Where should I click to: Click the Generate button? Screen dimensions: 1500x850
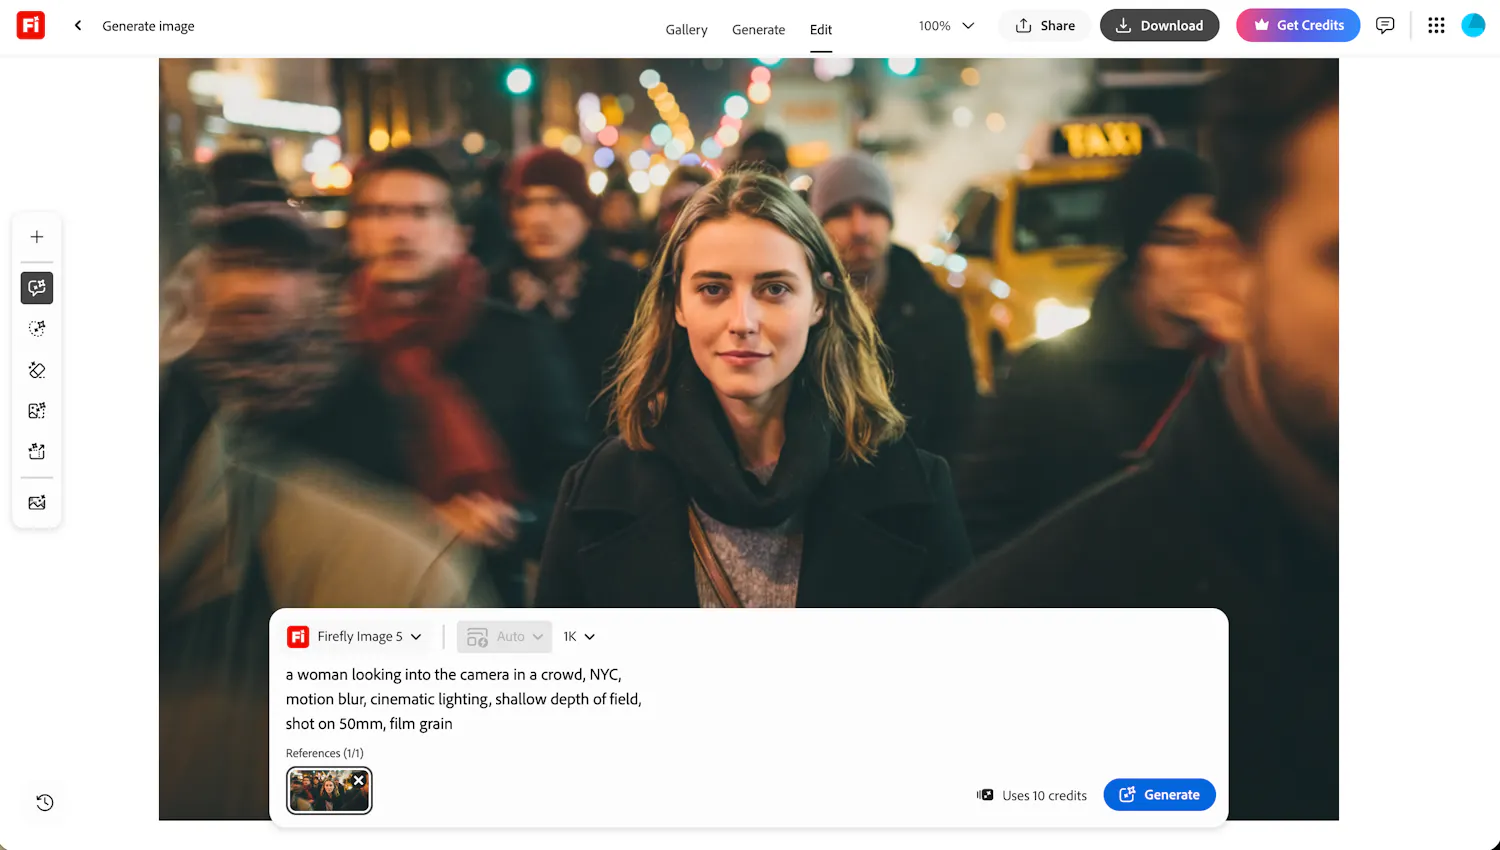(x=1159, y=794)
